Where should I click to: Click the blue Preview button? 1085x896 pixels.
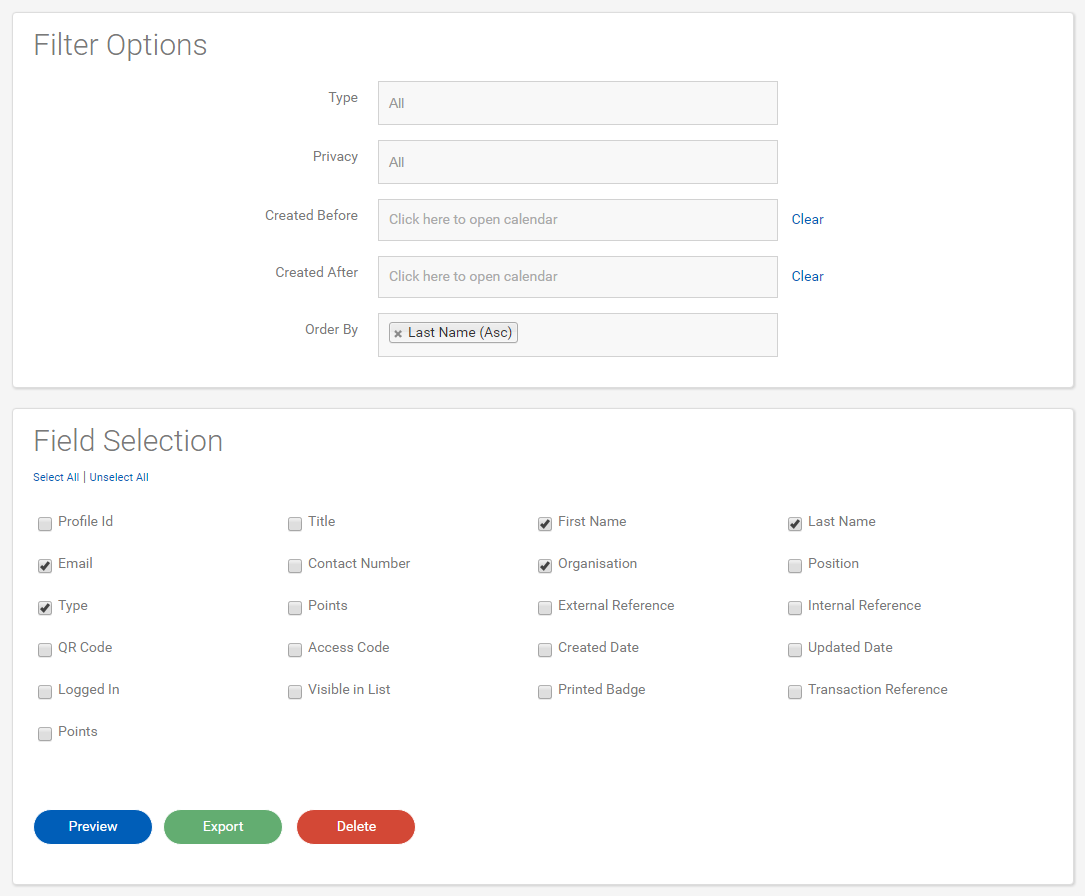click(93, 827)
